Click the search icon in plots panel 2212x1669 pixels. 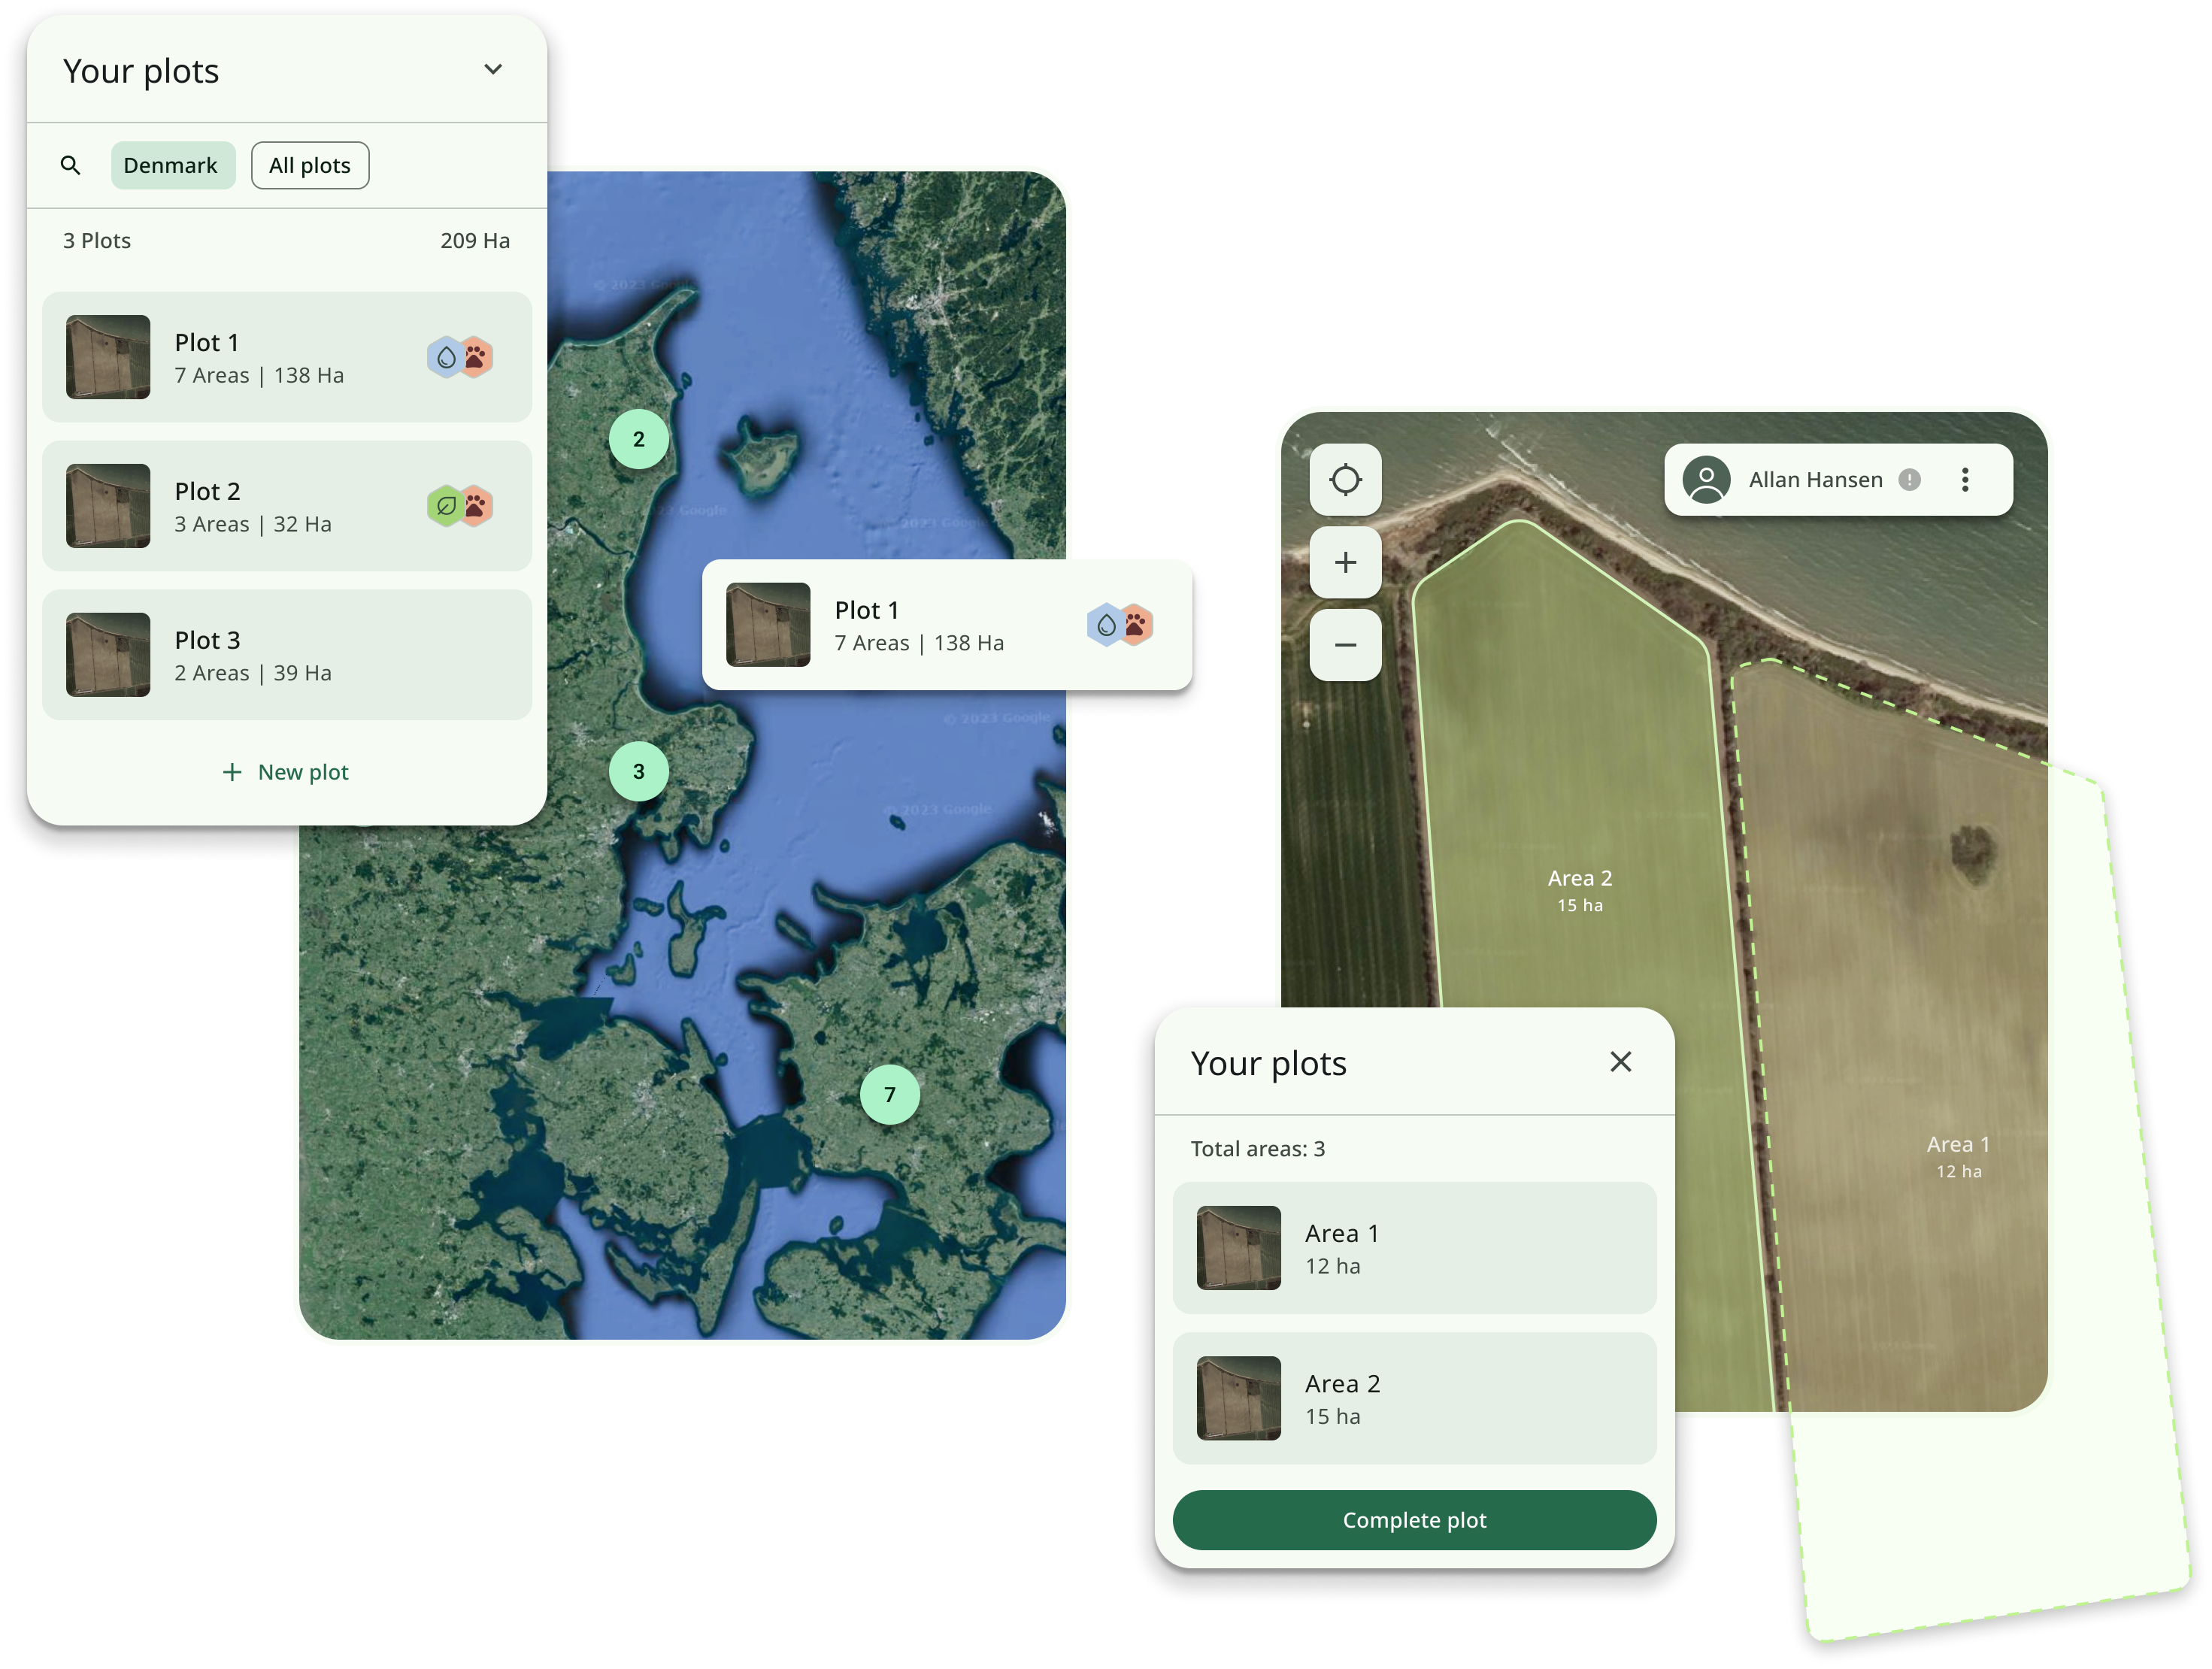pos(70,165)
